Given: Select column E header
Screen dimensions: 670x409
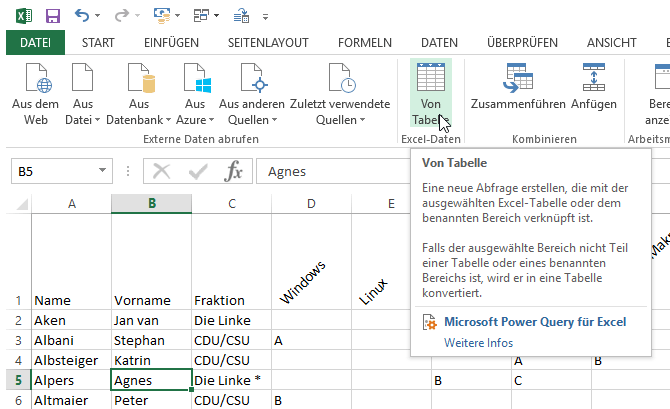Looking at the screenshot, I should click(391, 204).
